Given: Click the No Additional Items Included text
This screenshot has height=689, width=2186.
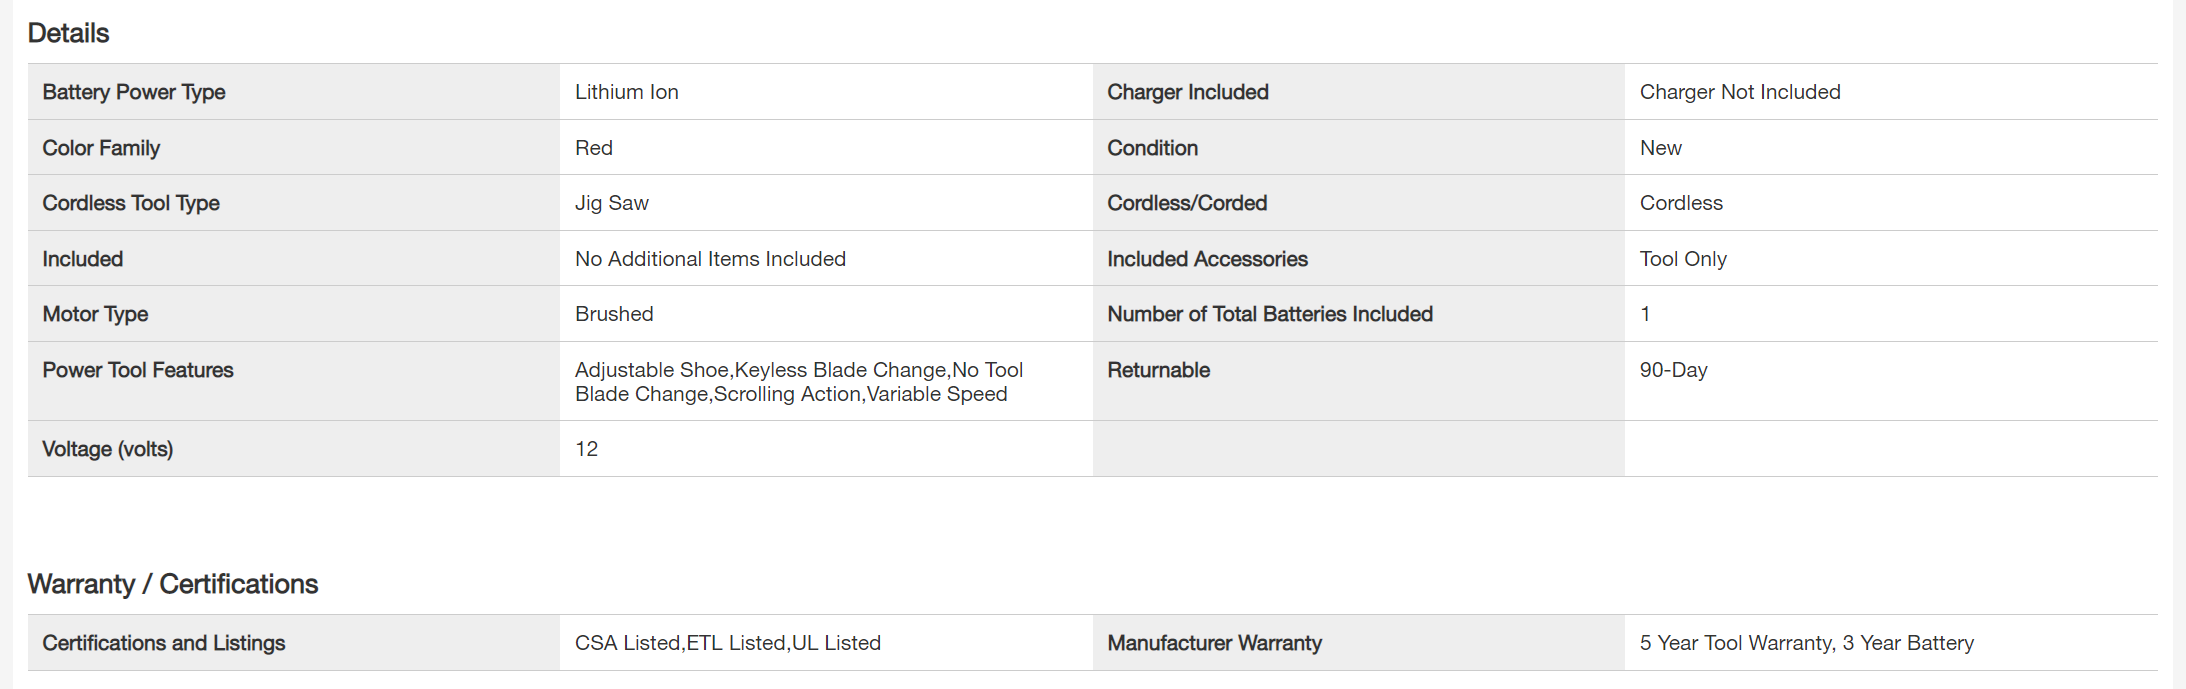Looking at the screenshot, I should click(x=710, y=259).
